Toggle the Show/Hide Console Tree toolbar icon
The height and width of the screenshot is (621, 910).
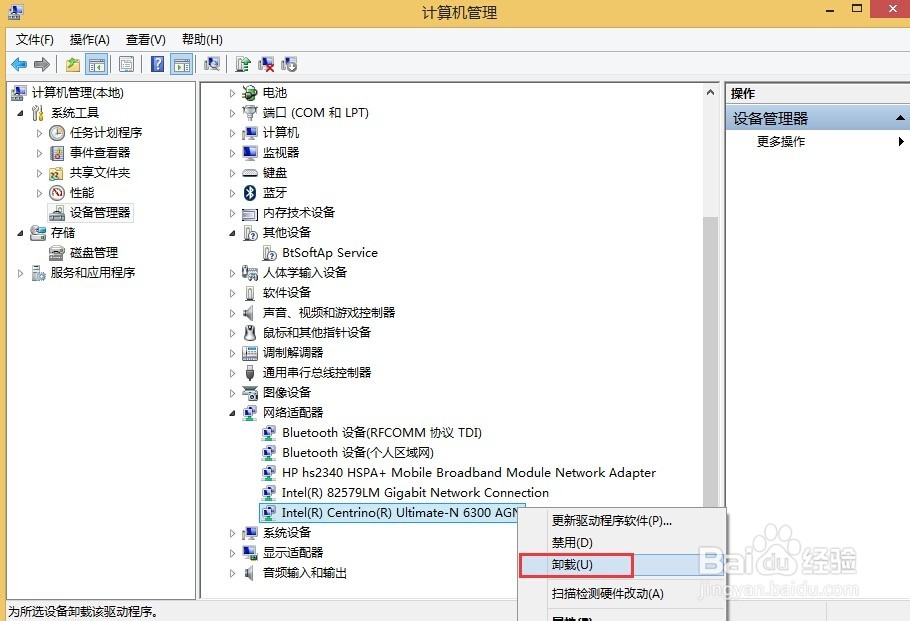[x=97, y=64]
